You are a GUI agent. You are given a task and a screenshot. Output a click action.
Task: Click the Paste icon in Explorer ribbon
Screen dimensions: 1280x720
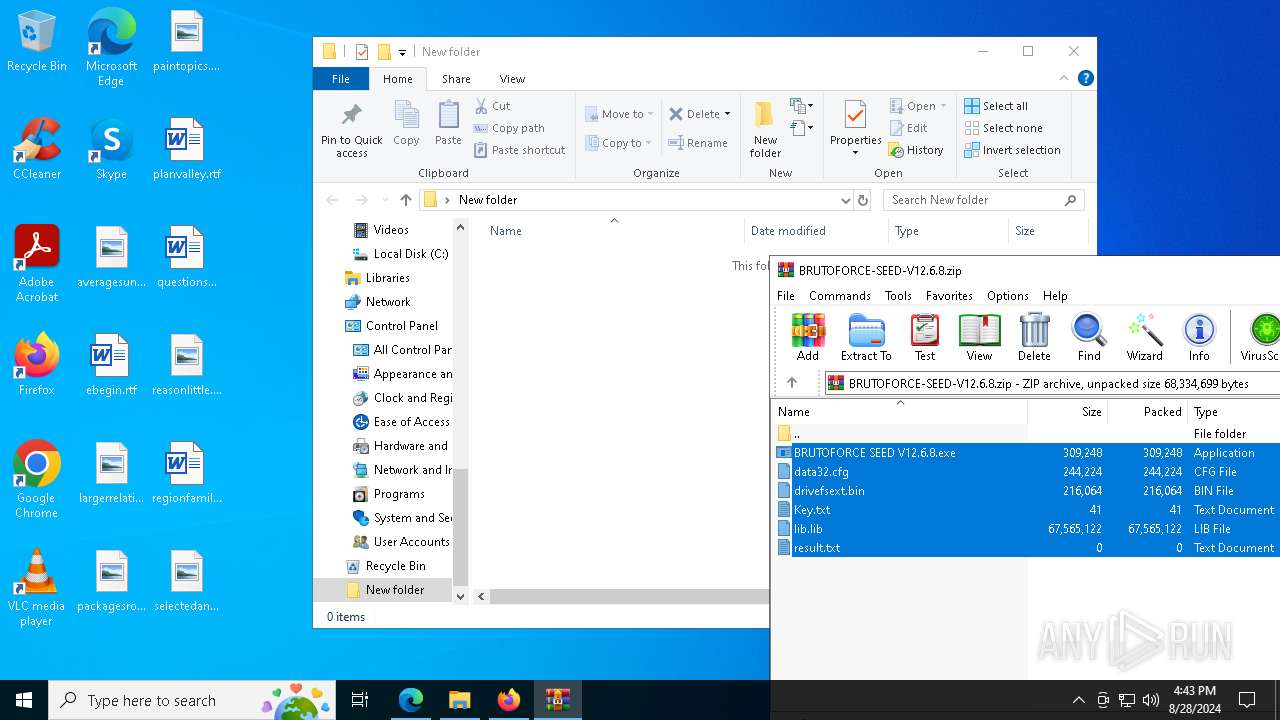point(448,123)
